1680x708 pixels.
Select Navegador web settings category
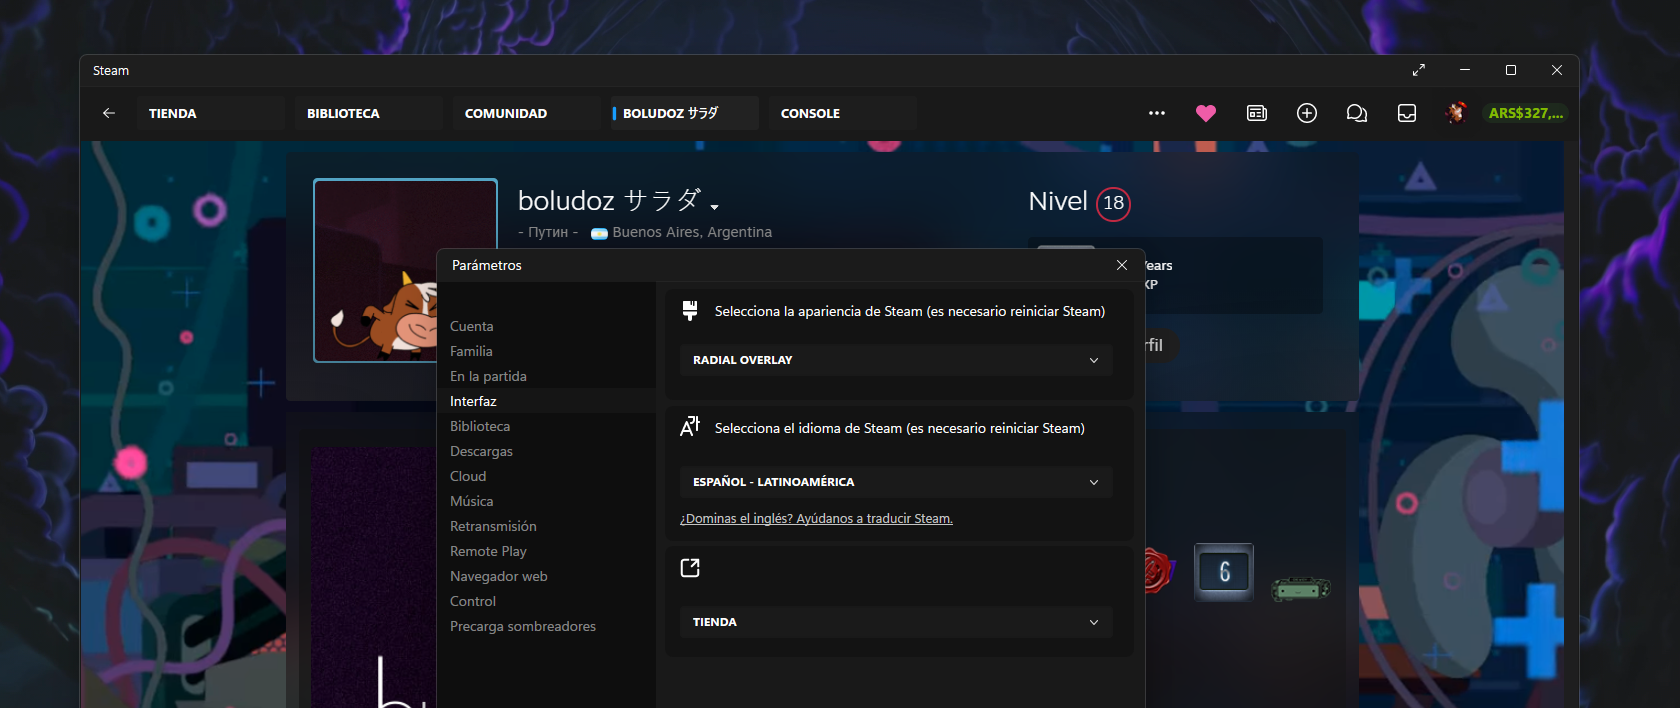tap(546, 576)
